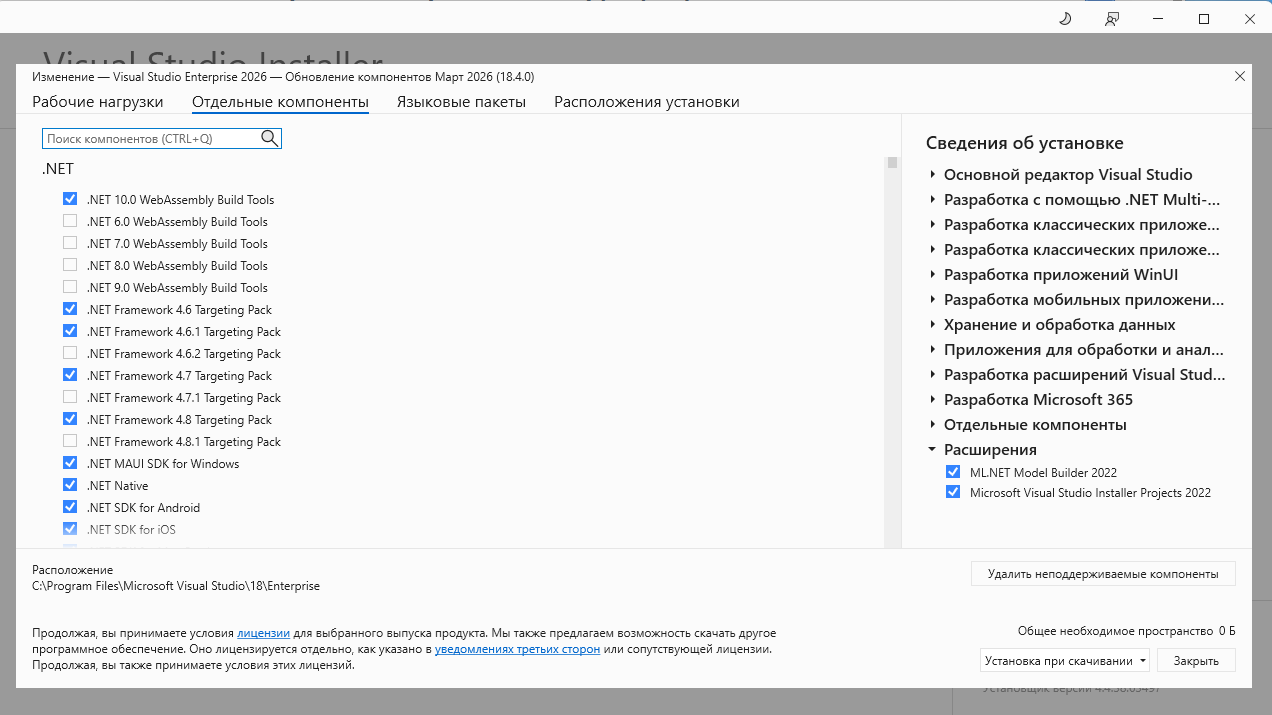Check .NET 7.0 WebAssembly Build Tools

coord(70,243)
